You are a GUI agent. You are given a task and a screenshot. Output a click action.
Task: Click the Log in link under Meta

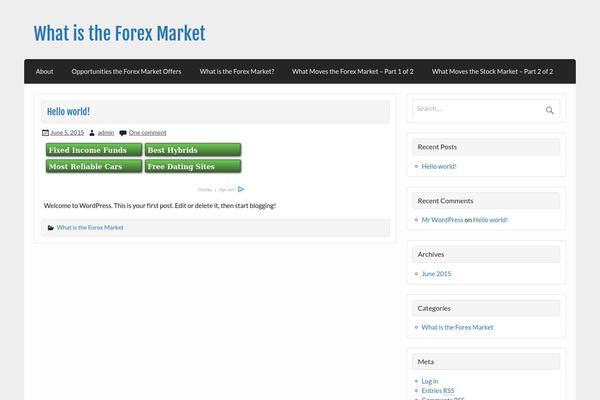(430, 381)
